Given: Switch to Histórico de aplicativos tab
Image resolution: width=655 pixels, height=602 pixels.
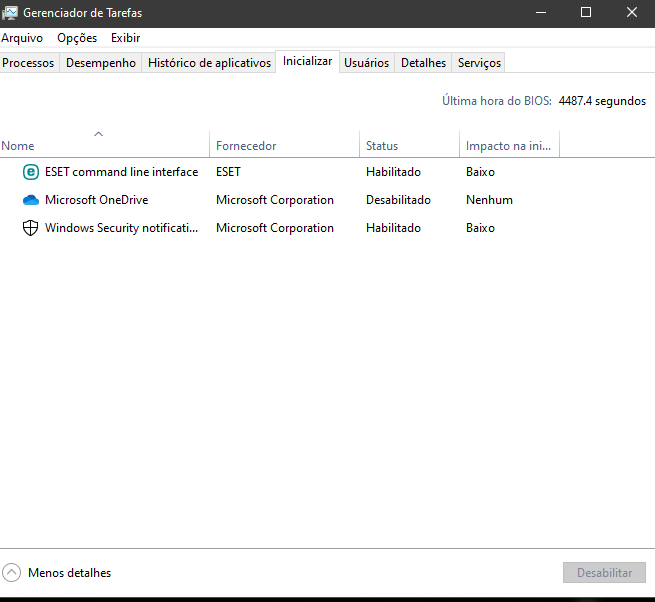Looking at the screenshot, I should [209, 63].
